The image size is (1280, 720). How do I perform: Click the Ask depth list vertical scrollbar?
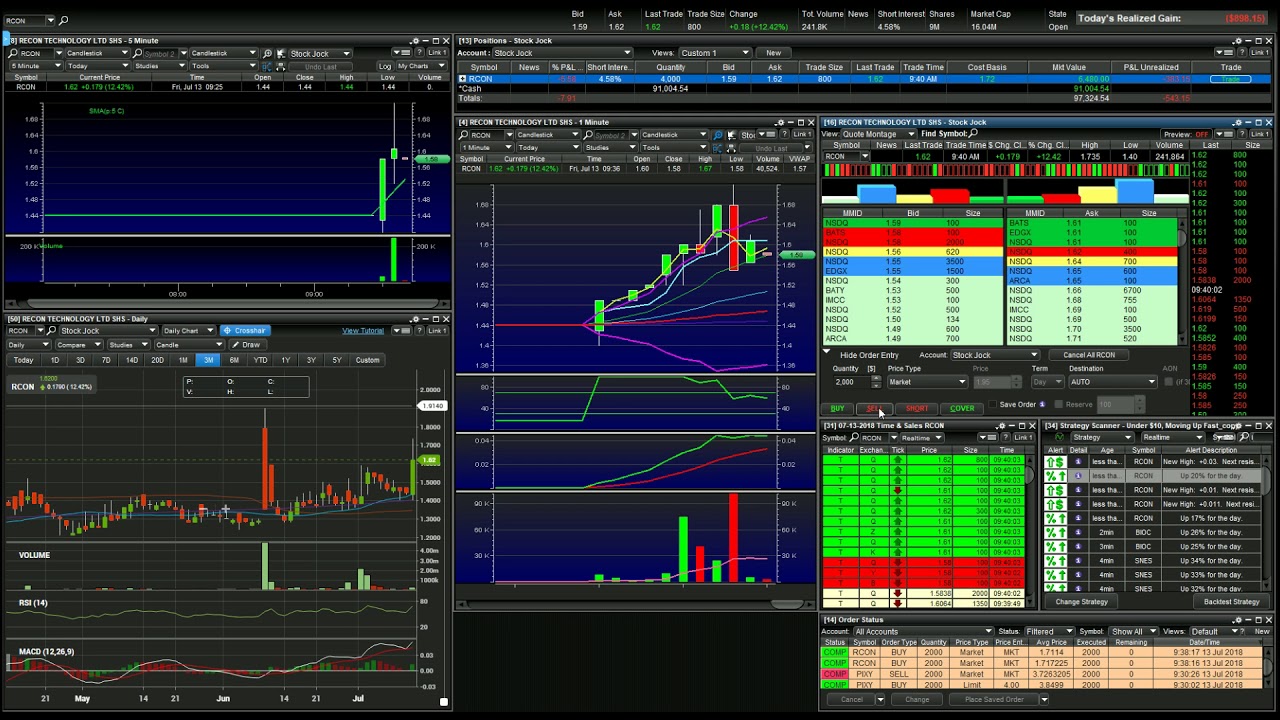click(x=1183, y=280)
